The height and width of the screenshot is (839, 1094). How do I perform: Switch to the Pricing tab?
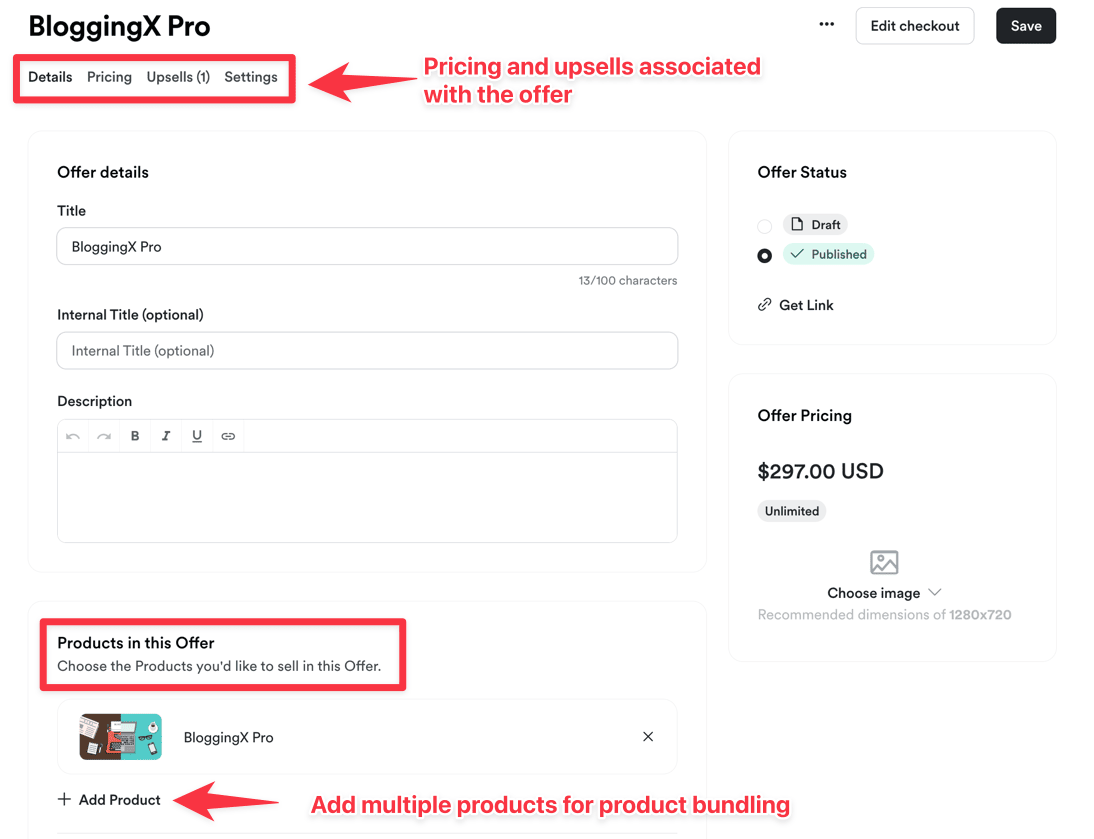pyautogui.click(x=109, y=77)
